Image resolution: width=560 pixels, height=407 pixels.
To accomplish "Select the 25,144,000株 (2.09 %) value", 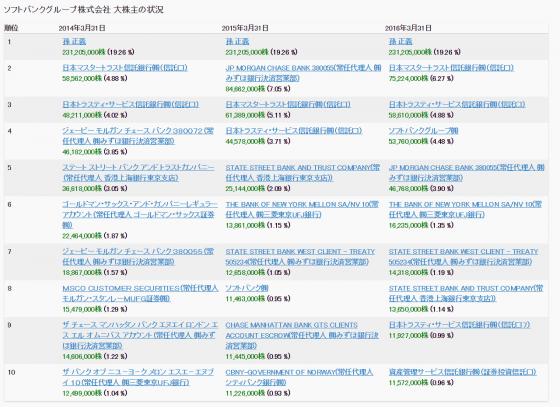I will 258,189.
